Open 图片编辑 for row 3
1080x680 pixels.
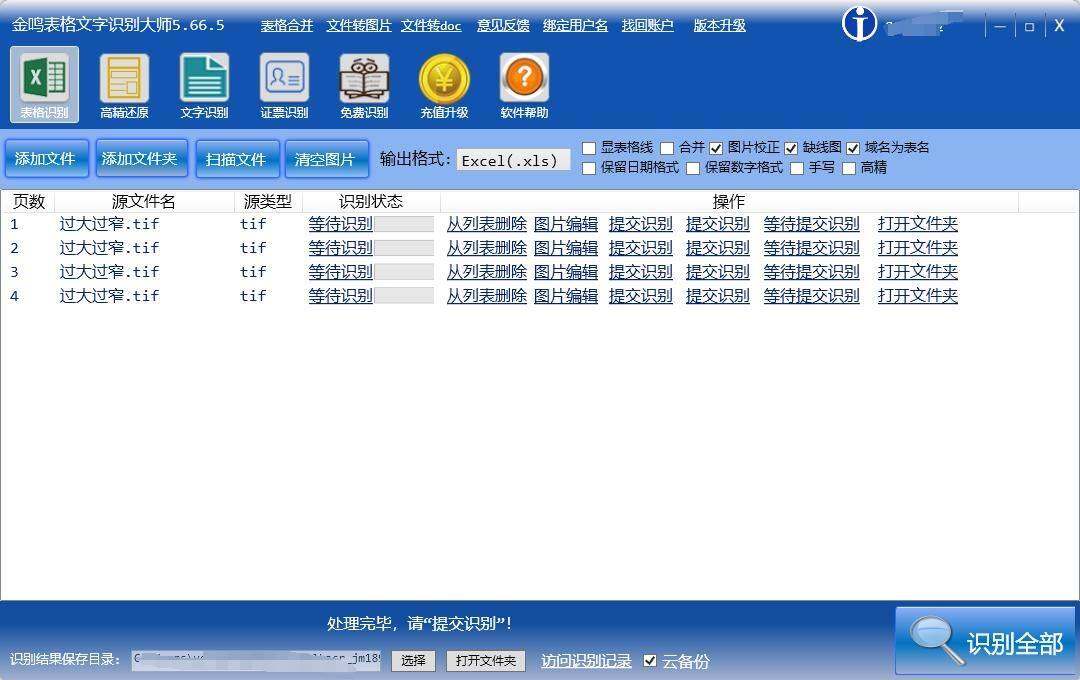tap(565, 272)
